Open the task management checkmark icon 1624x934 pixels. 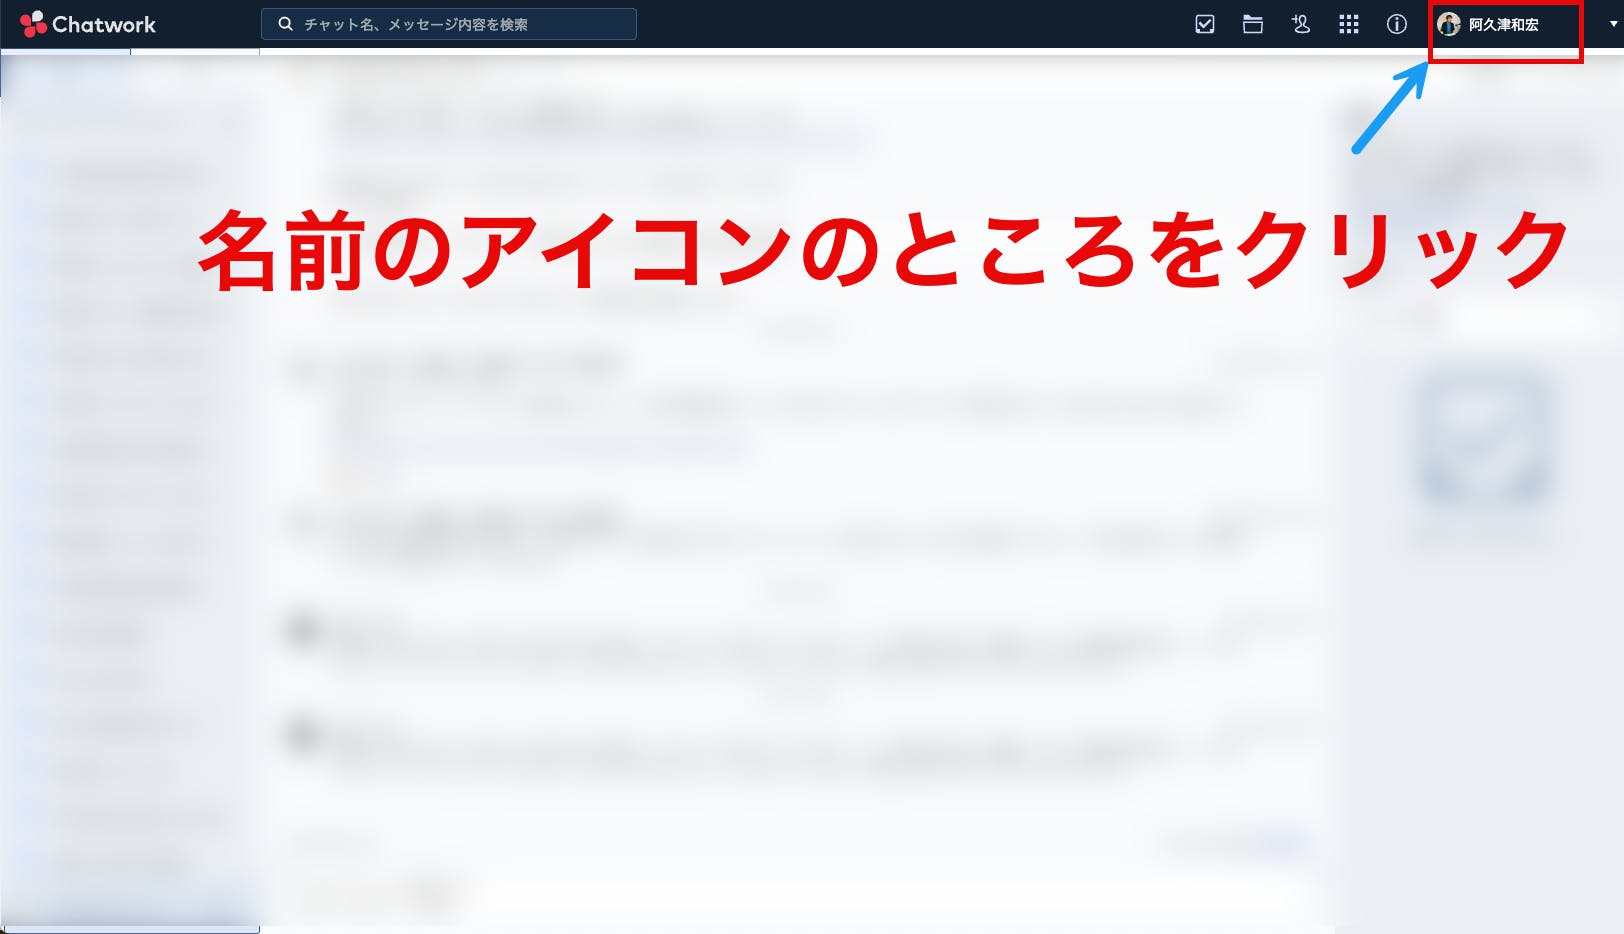1205,24
